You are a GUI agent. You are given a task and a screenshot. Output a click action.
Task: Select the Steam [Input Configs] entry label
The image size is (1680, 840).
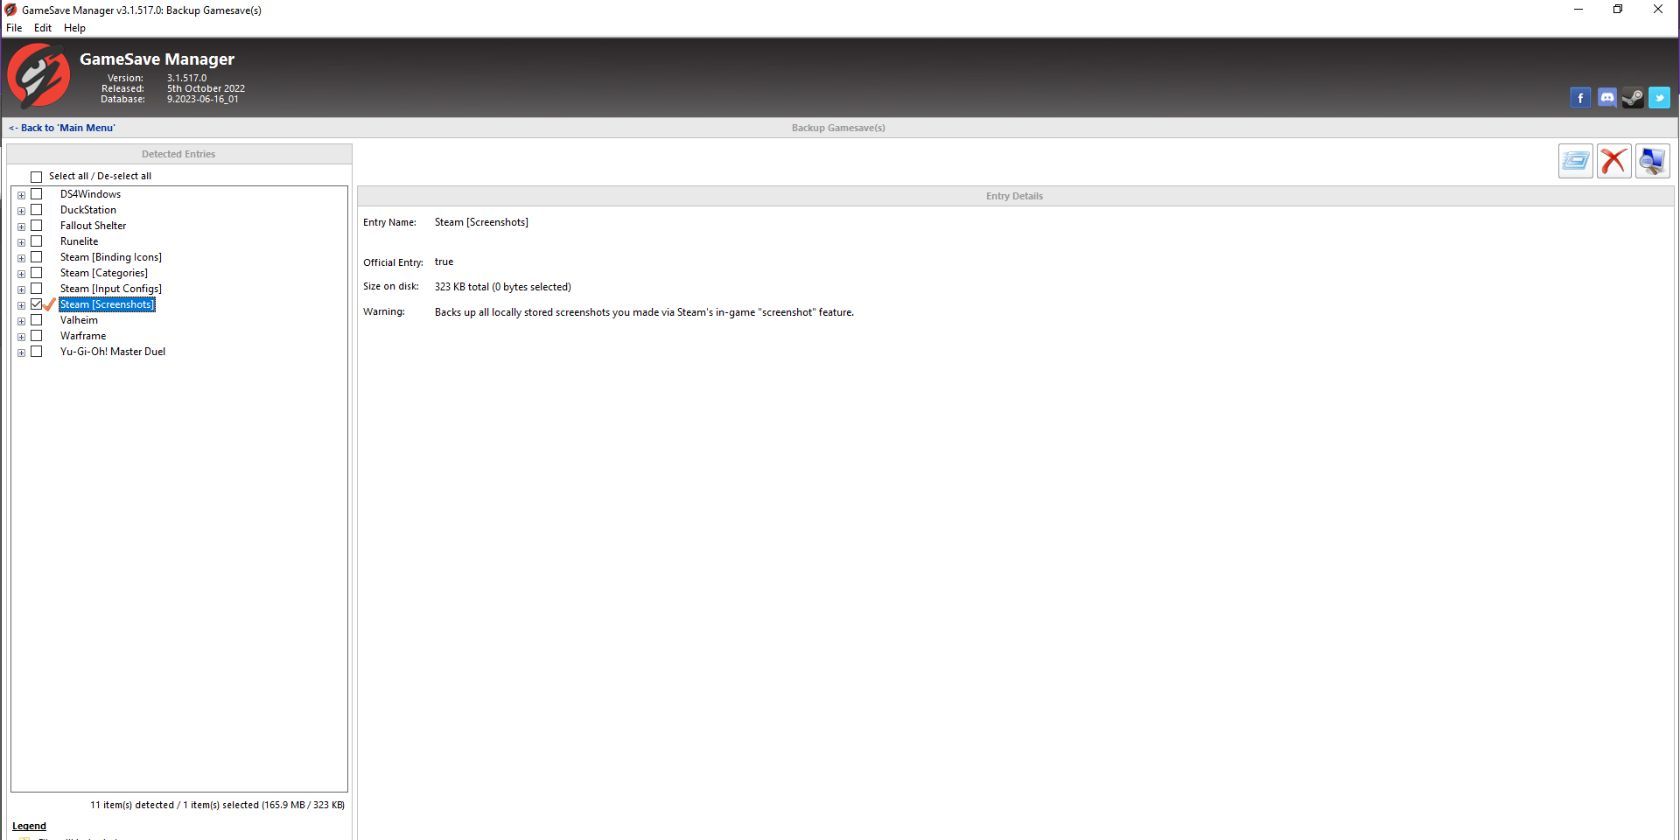pos(111,288)
